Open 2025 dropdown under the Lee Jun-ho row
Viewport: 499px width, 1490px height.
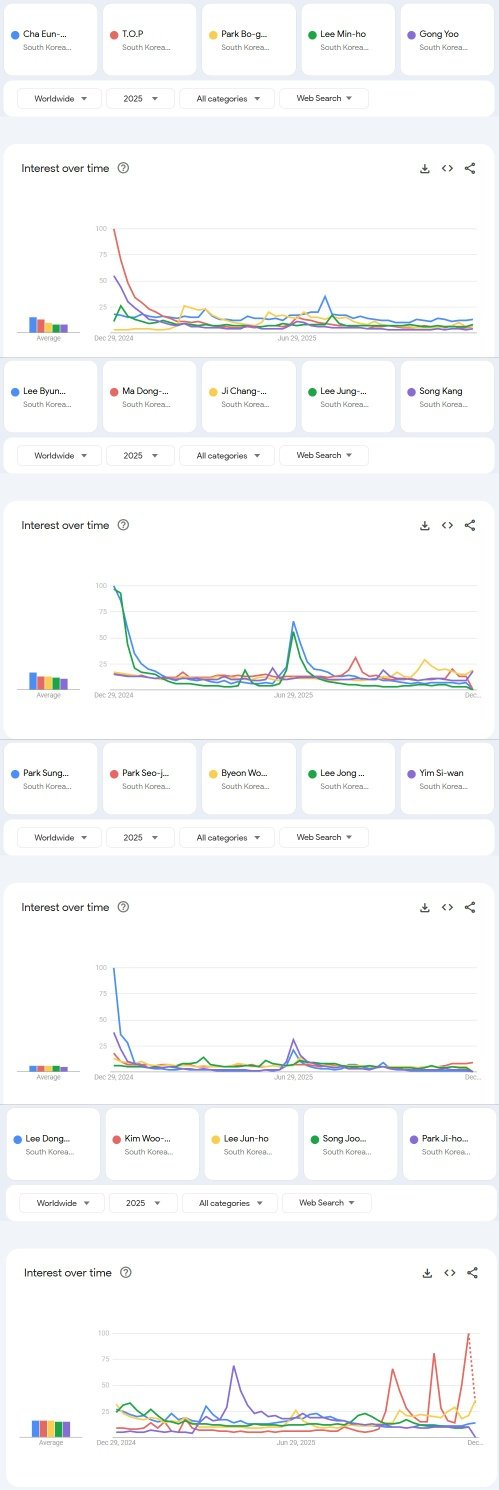coord(143,1203)
